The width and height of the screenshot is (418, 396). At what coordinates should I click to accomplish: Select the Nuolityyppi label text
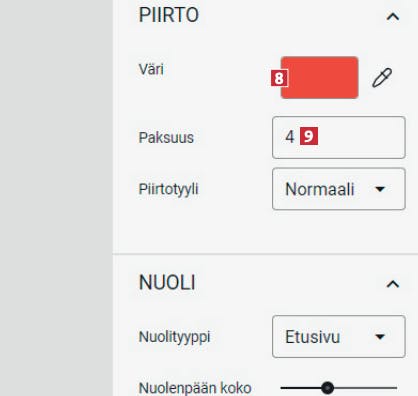(x=174, y=337)
